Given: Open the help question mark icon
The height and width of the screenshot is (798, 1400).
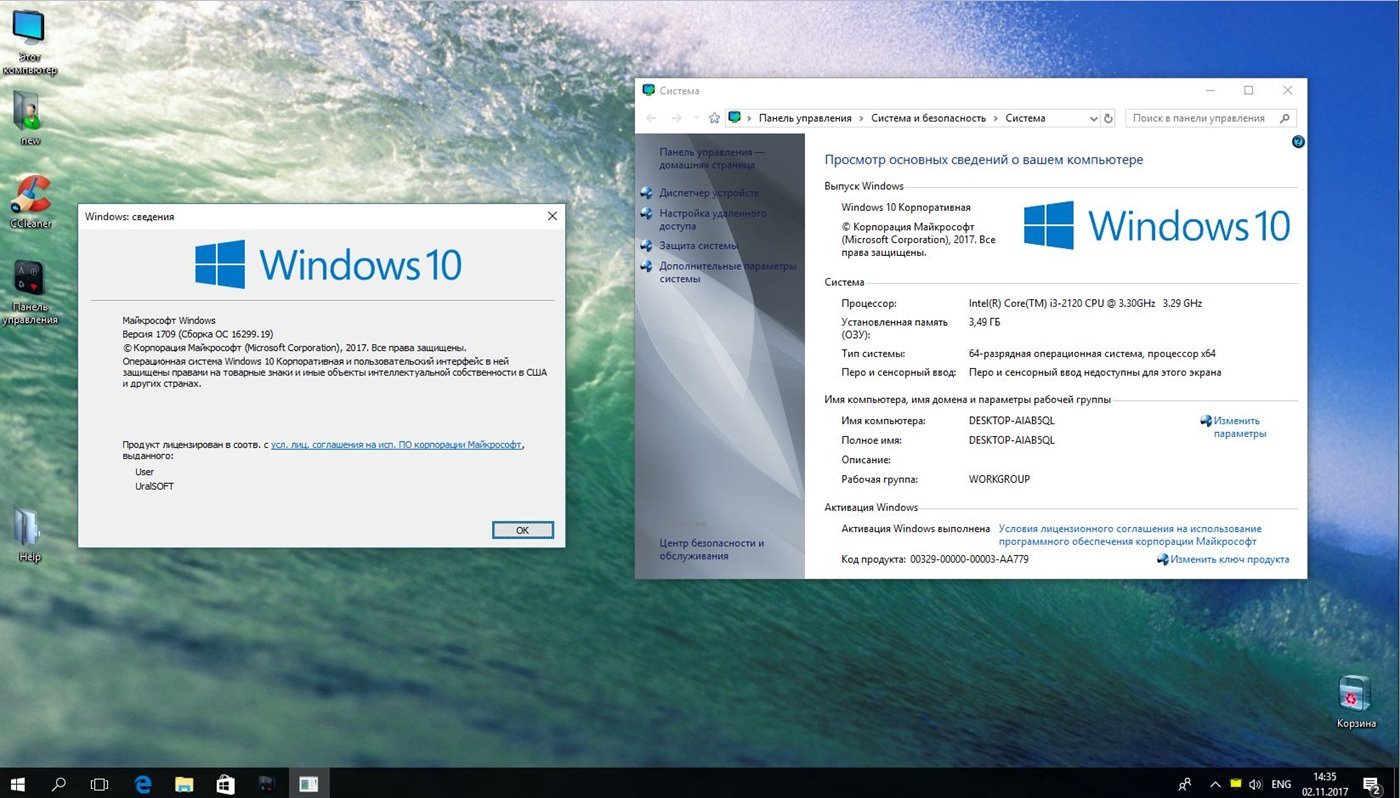Looking at the screenshot, I should click(1298, 142).
